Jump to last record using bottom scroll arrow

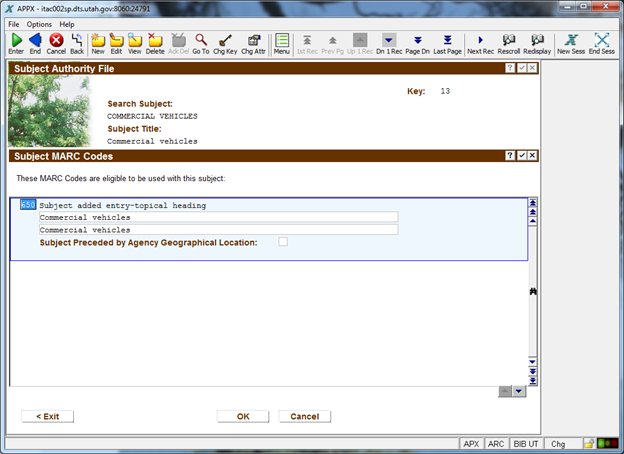pyautogui.click(x=533, y=380)
